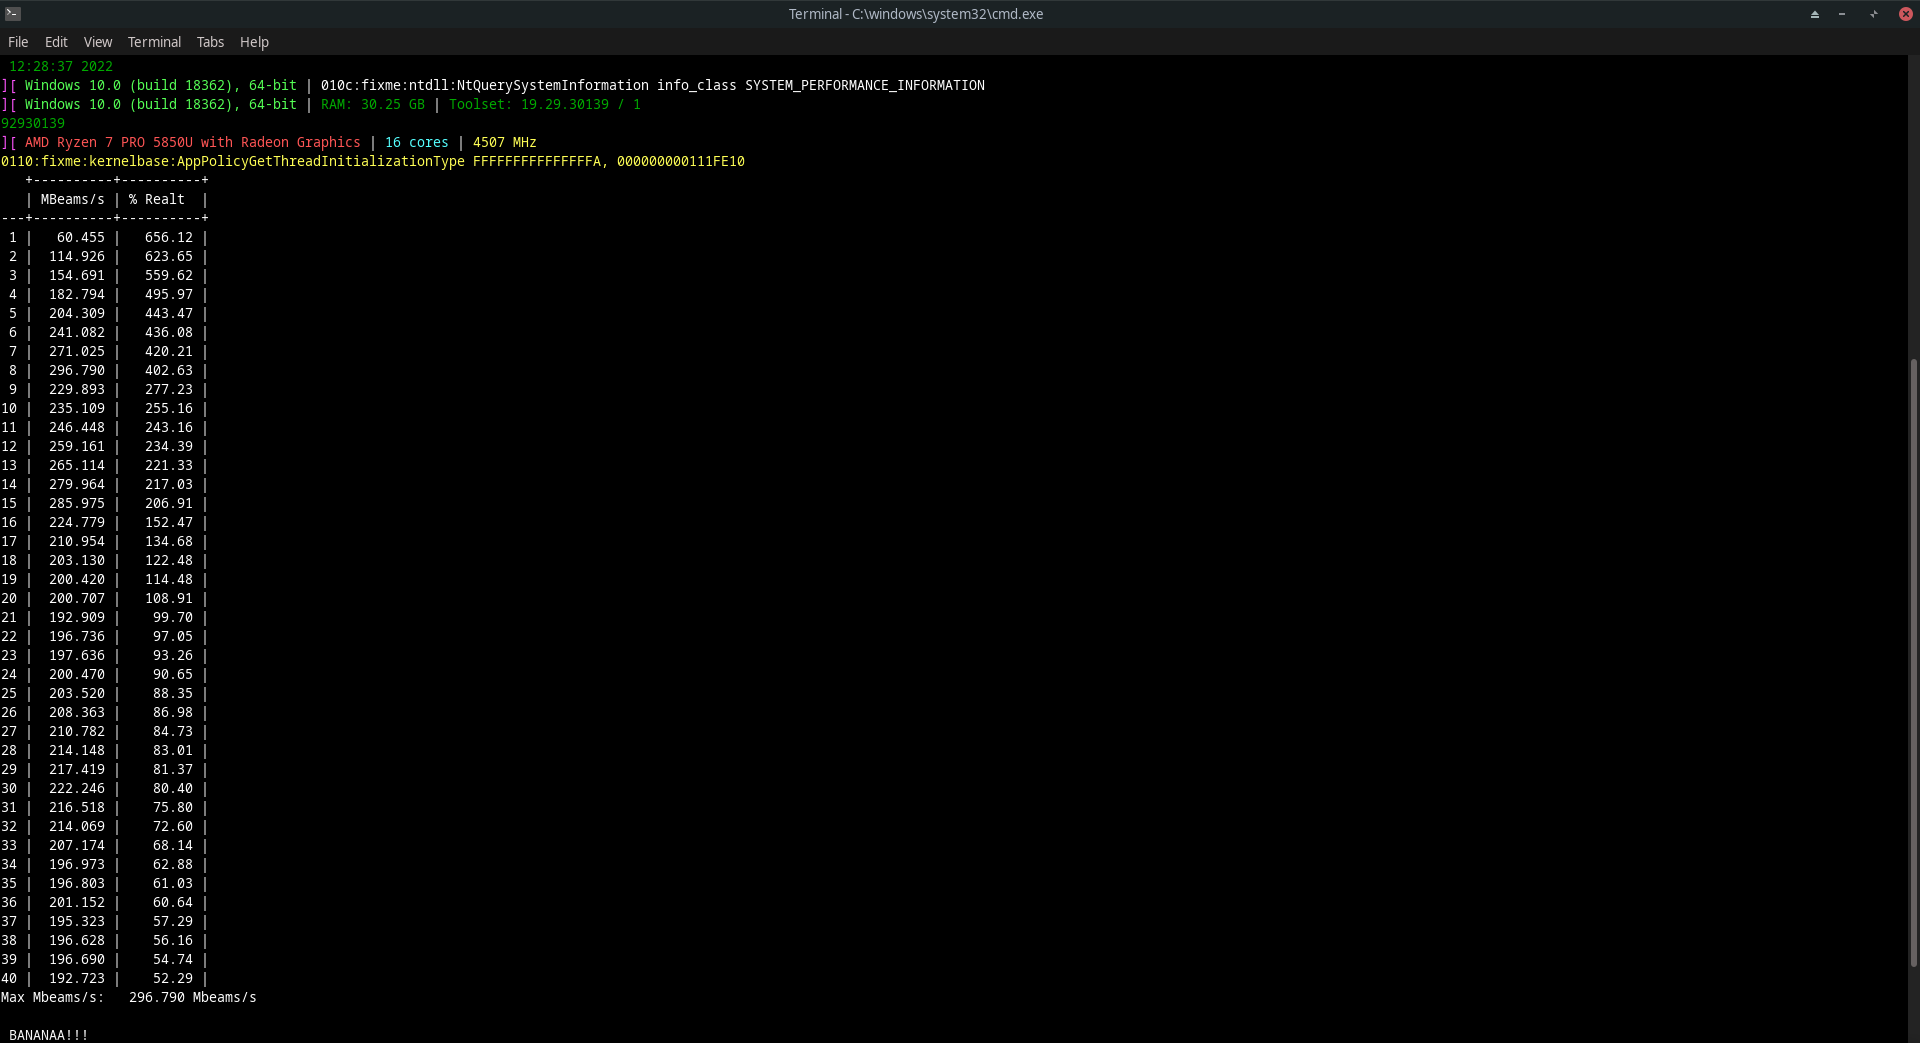Click 'RAM: 30.25 GB' text
Image resolution: width=1920 pixels, height=1043 pixels.
coord(373,104)
